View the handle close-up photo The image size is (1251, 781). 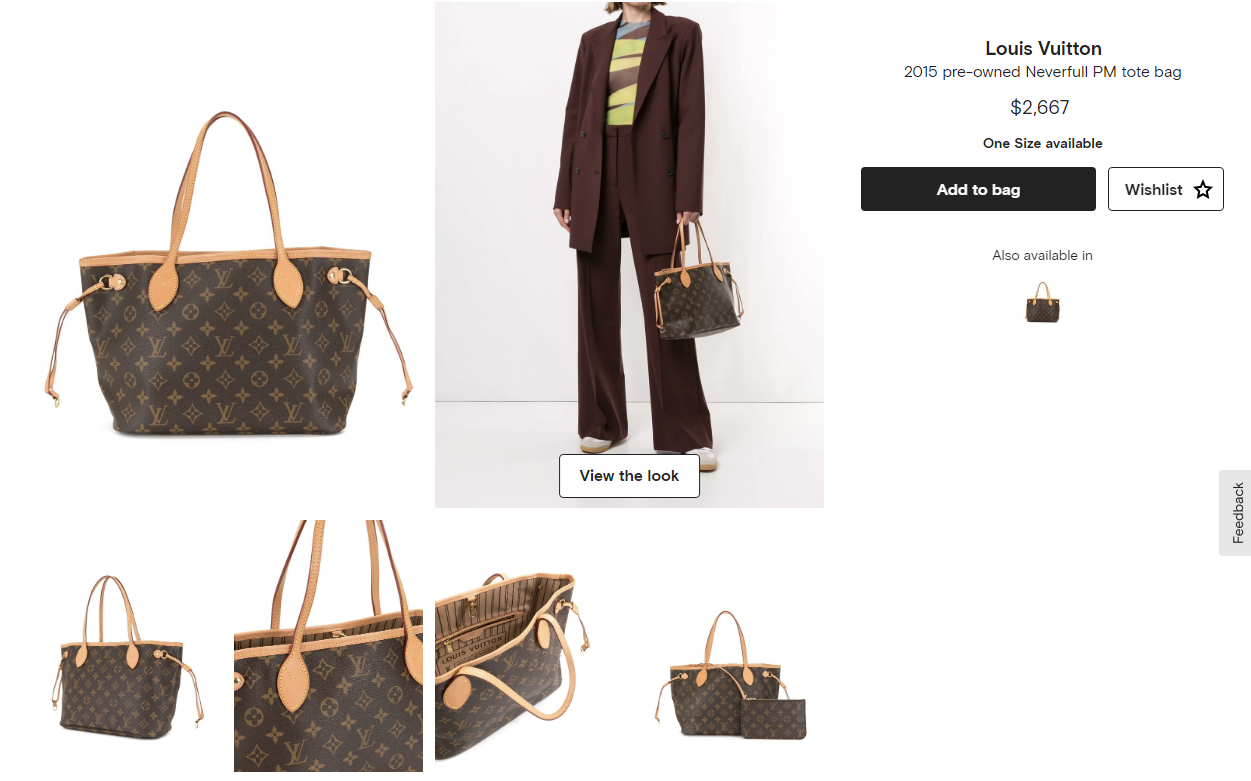[328, 646]
